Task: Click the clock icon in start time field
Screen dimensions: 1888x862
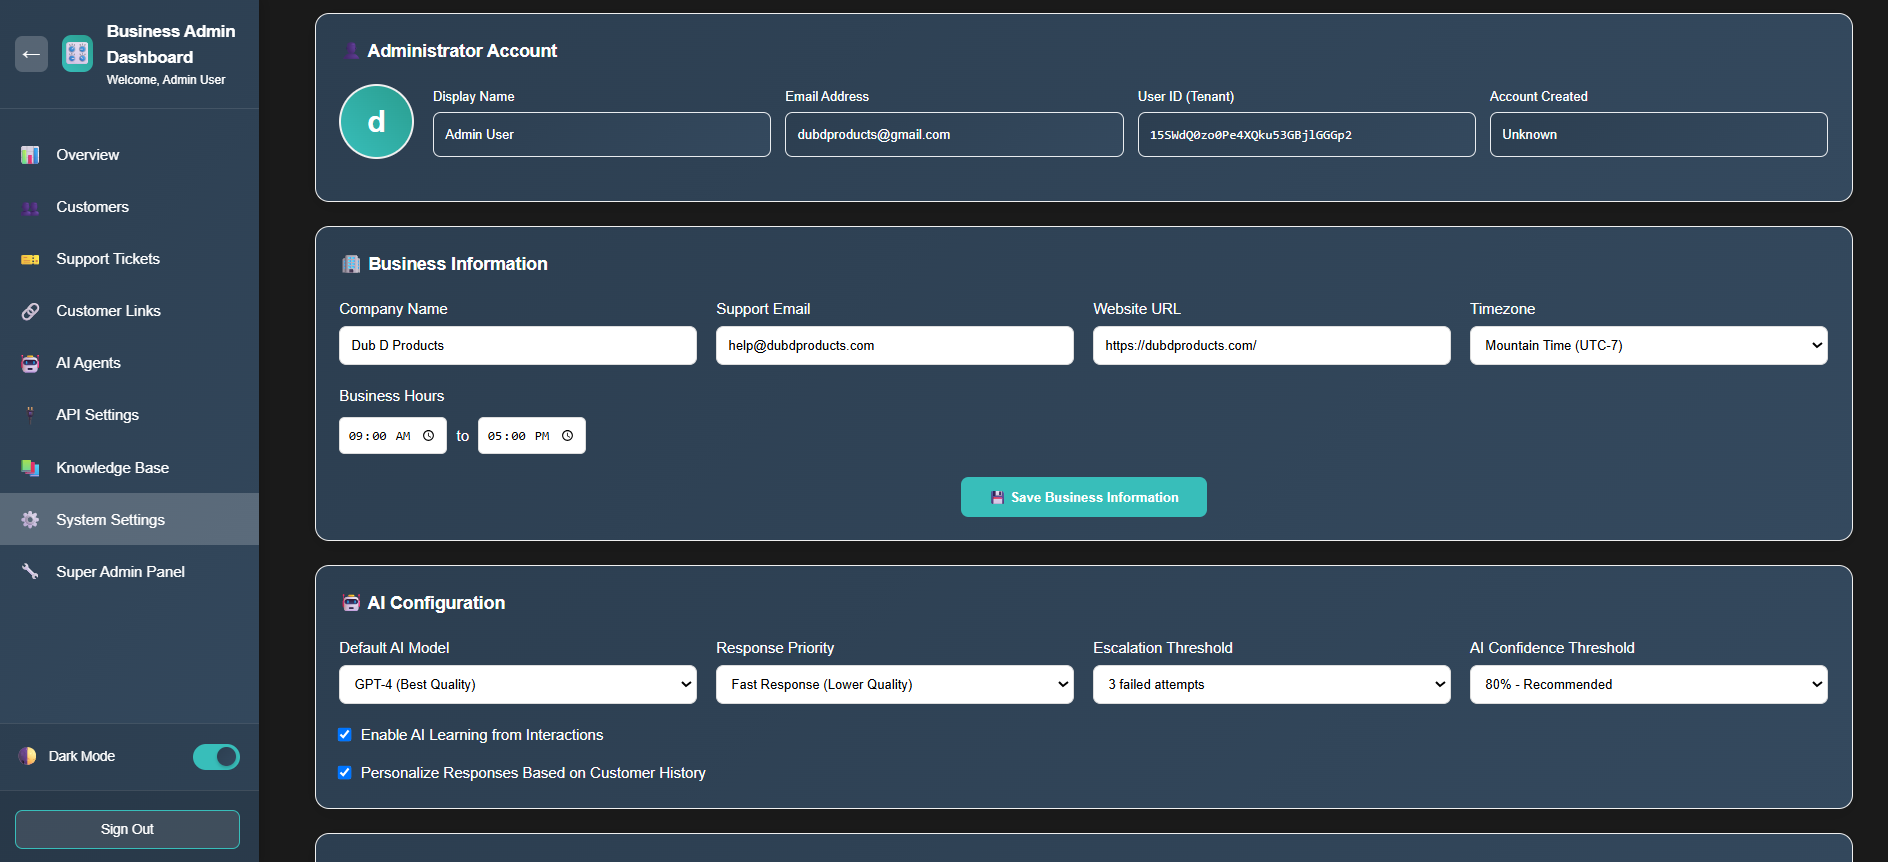Action: click(428, 436)
